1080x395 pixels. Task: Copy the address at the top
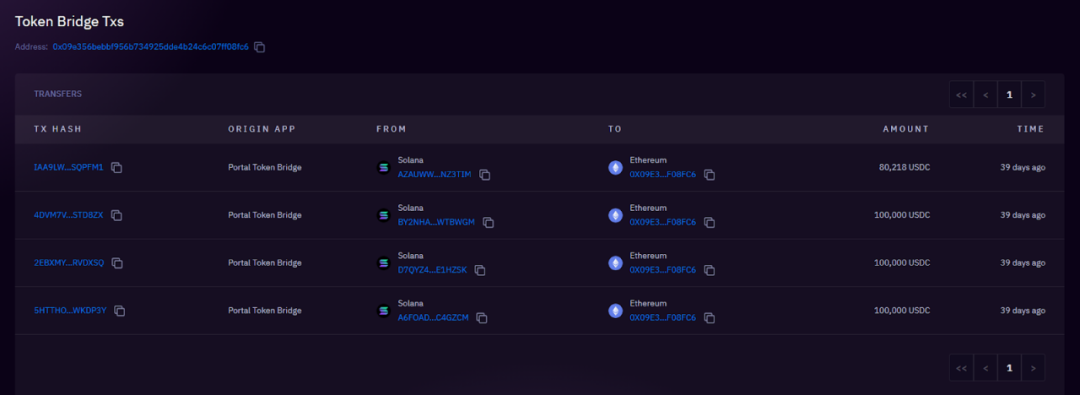(260, 48)
